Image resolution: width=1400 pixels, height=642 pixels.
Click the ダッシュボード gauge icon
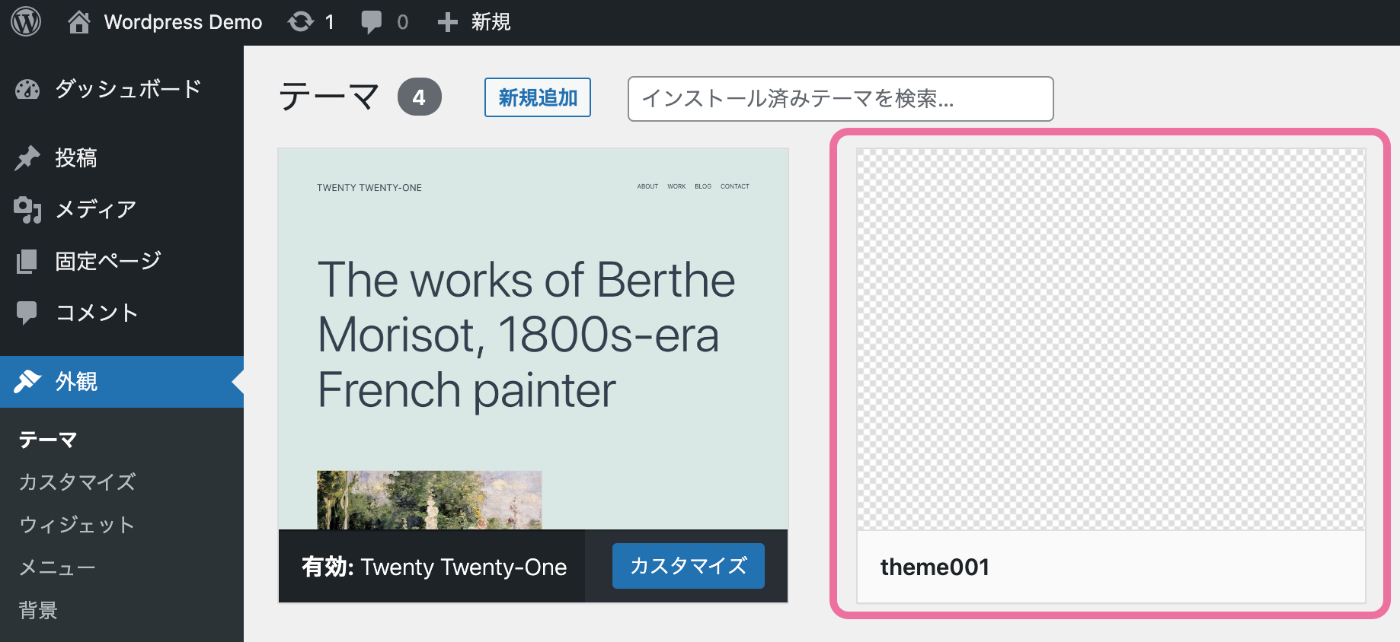[27, 90]
